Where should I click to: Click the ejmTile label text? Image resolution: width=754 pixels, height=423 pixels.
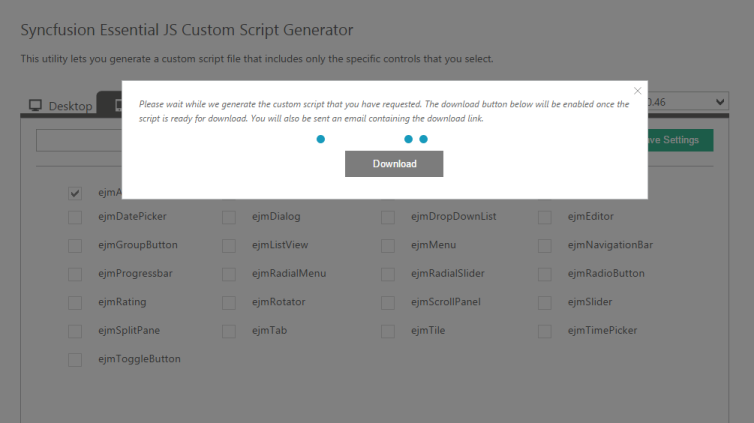click(428, 330)
